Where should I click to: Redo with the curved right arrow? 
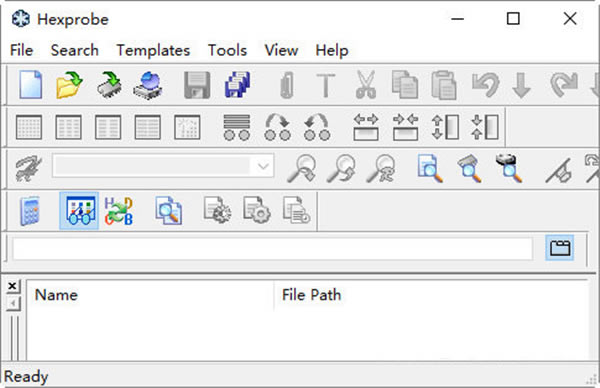564,84
